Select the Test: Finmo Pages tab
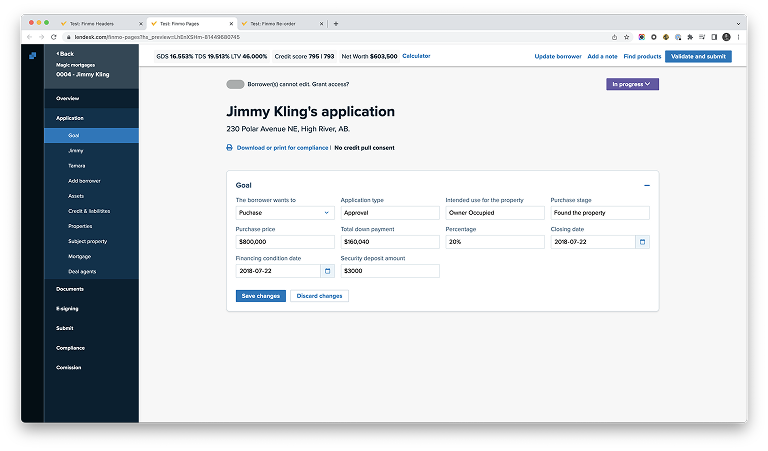This screenshot has height=451, width=768. [x=192, y=24]
